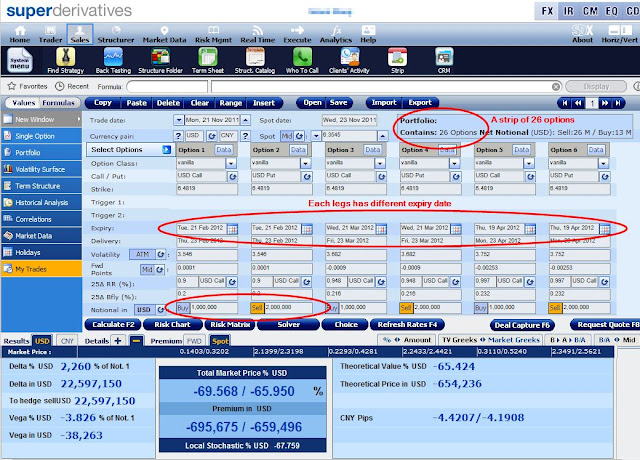This screenshot has height=460, width=640.
Task: Open Clients' Activity icon
Action: pos(349,60)
